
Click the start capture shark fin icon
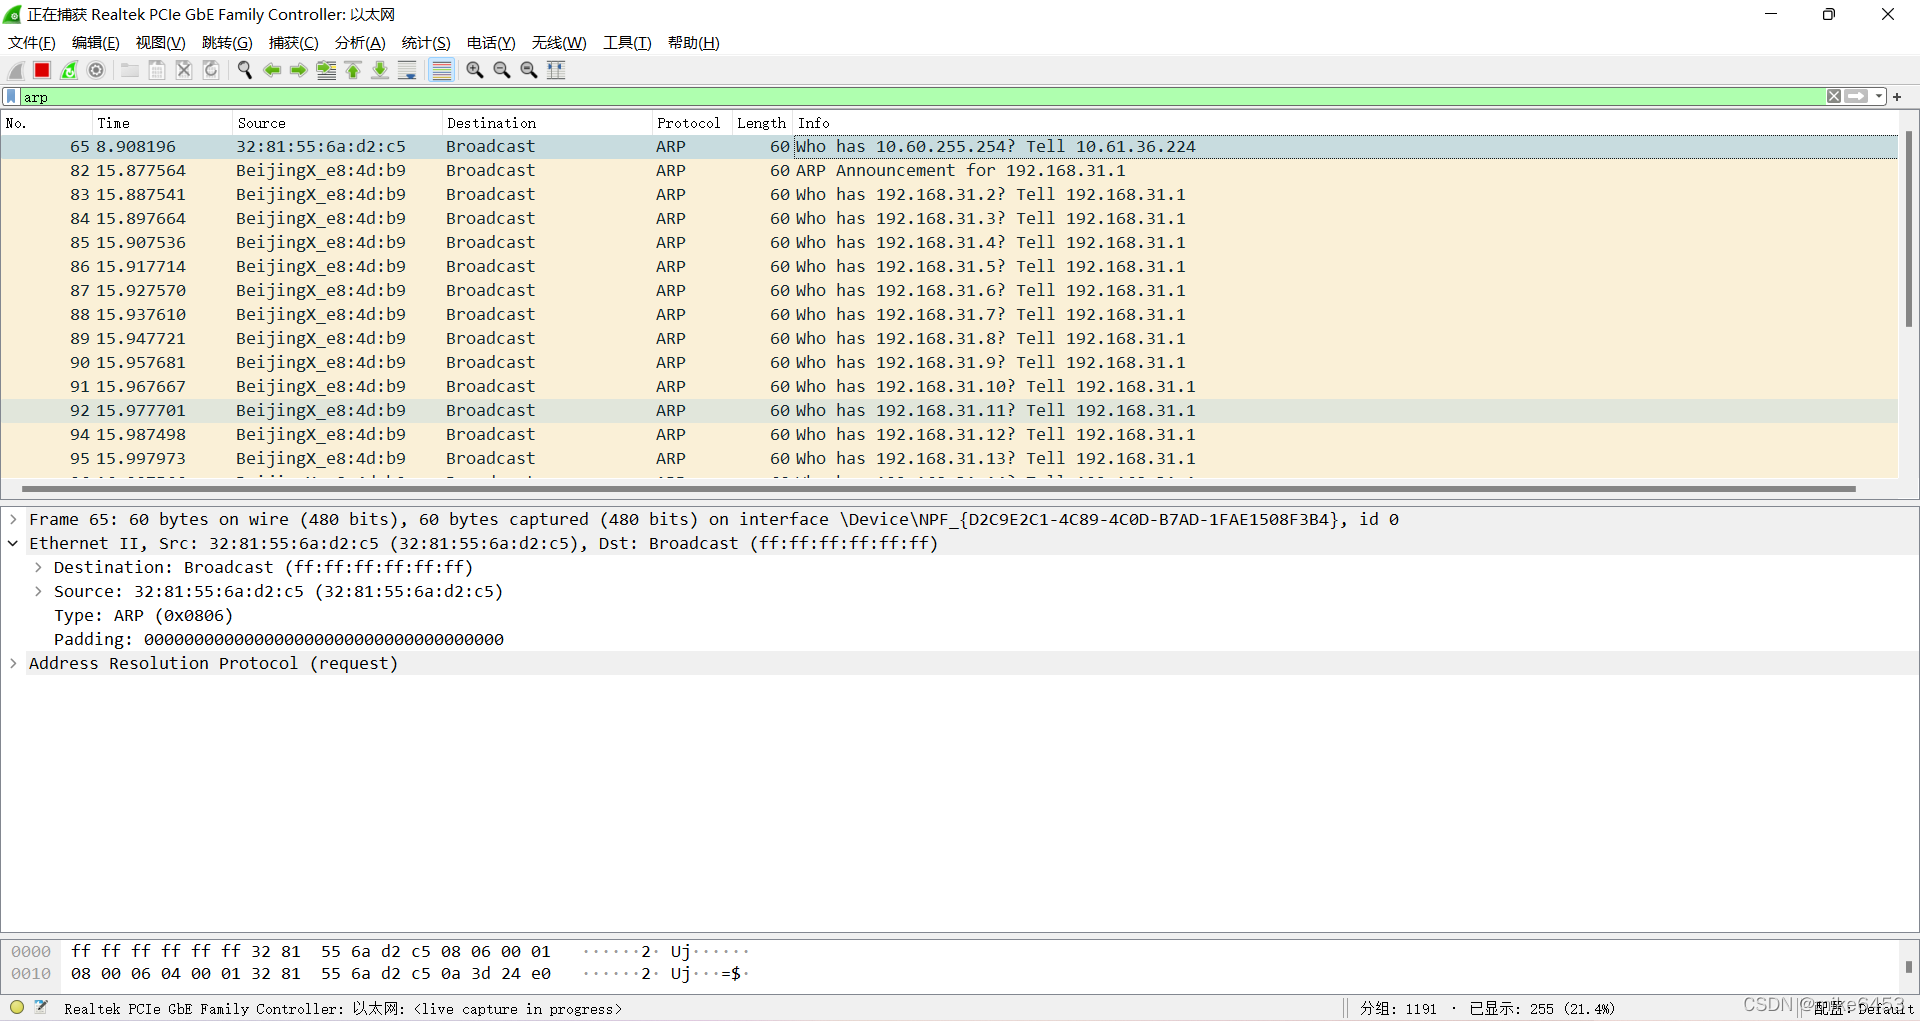pos(15,70)
